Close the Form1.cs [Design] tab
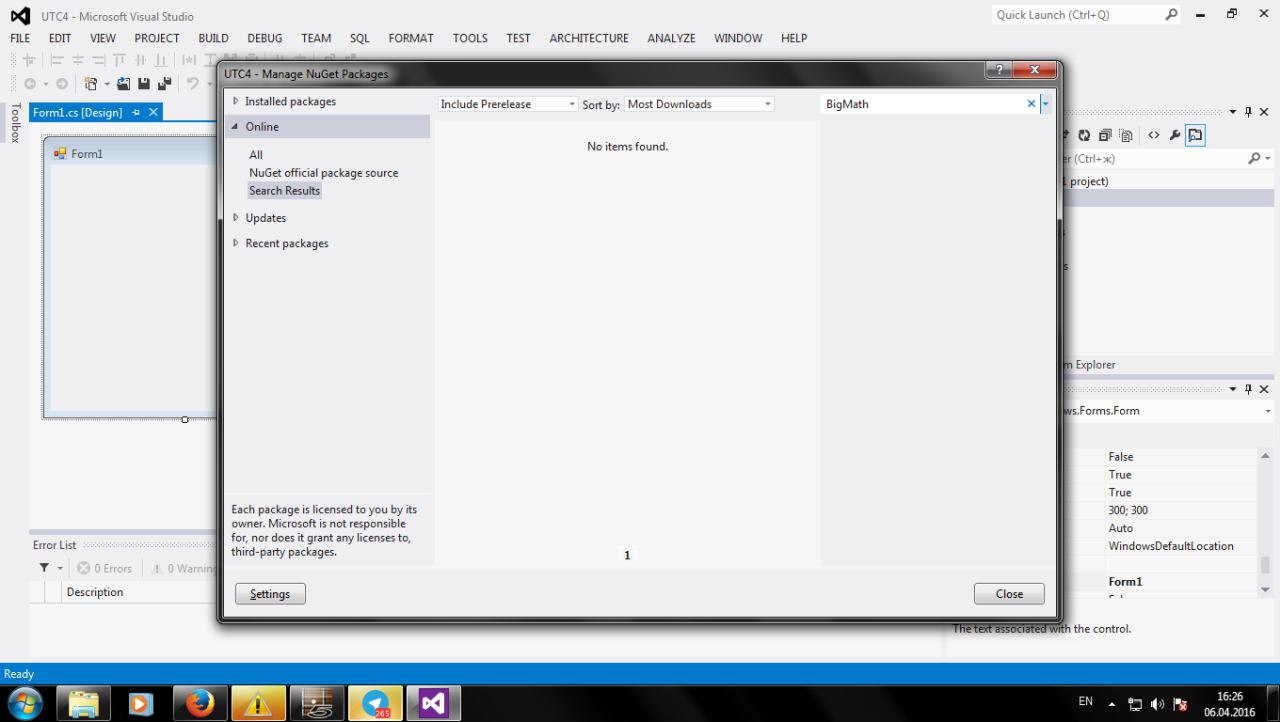The image size is (1280, 722). [153, 113]
